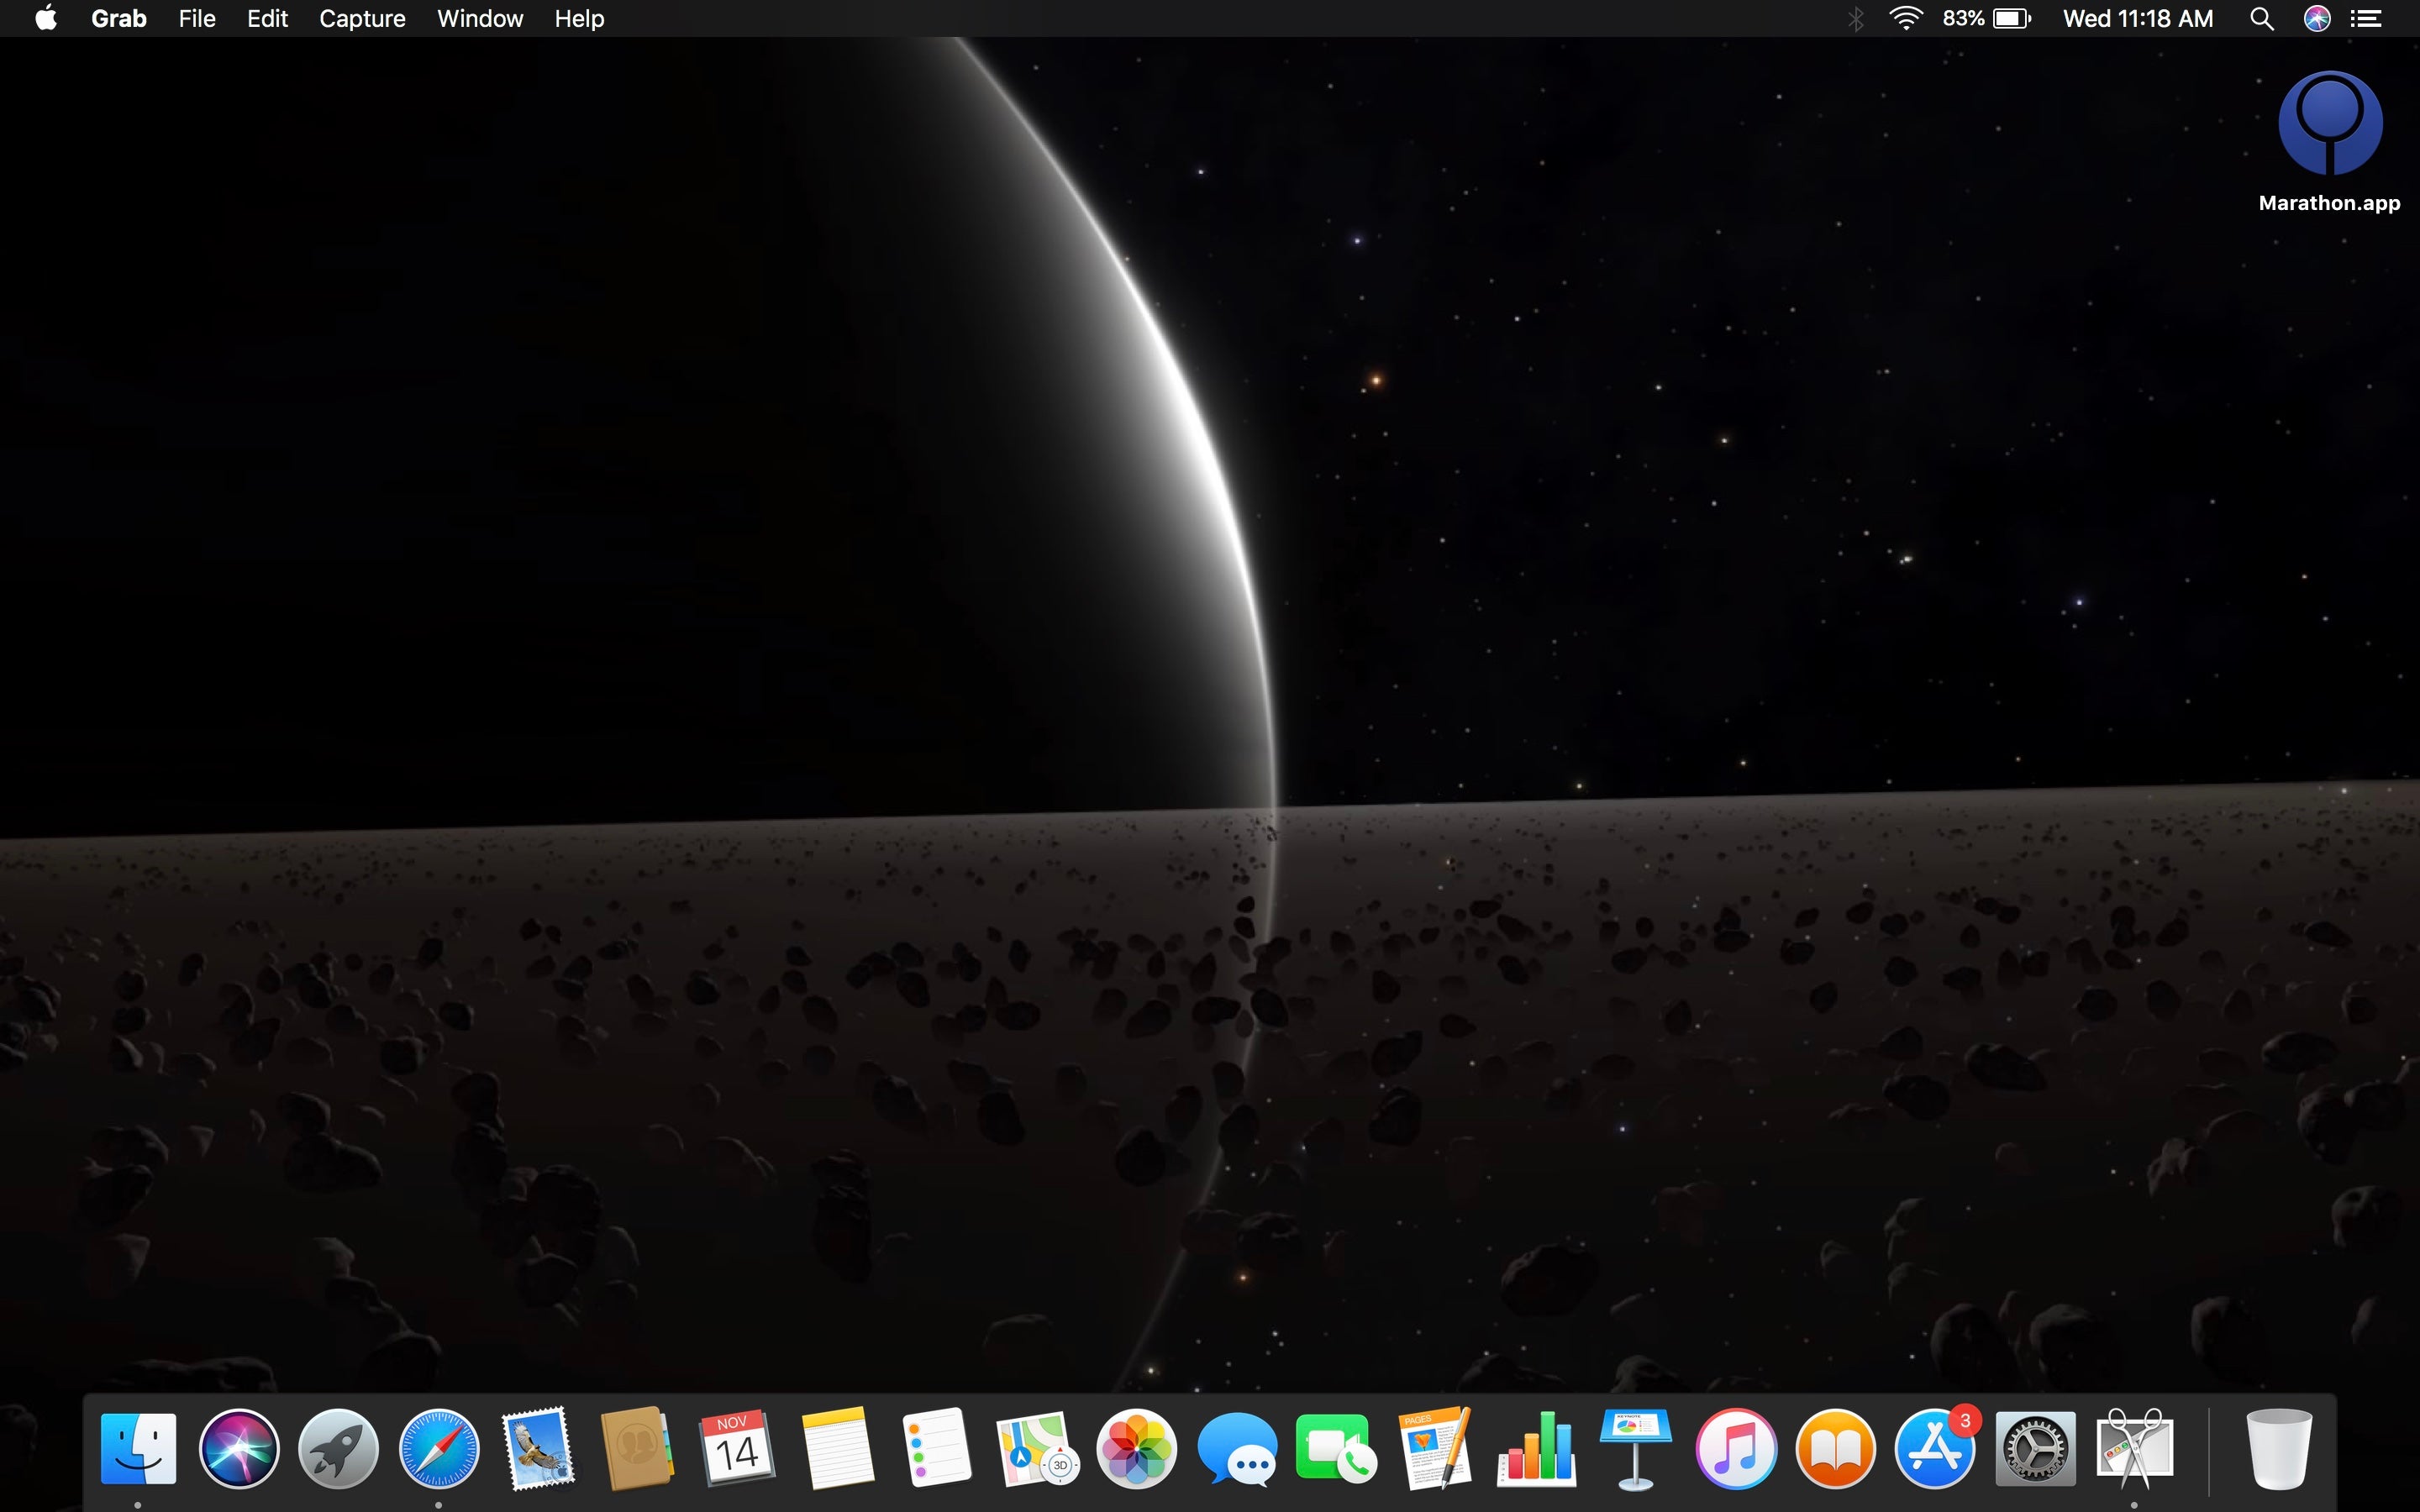Open Keynote podium icon in Dock
The image size is (2420, 1512).
click(x=1636, y=1448)
